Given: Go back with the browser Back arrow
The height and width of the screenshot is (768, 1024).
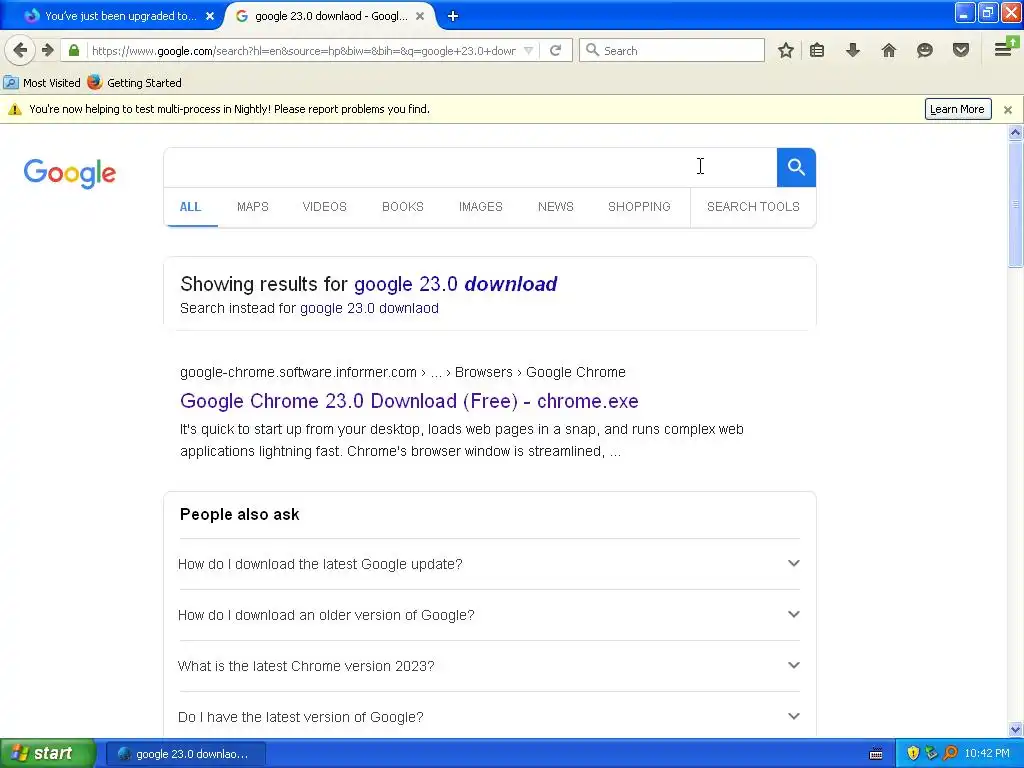Looking at the screenshot, I should [x=20, y=50].
